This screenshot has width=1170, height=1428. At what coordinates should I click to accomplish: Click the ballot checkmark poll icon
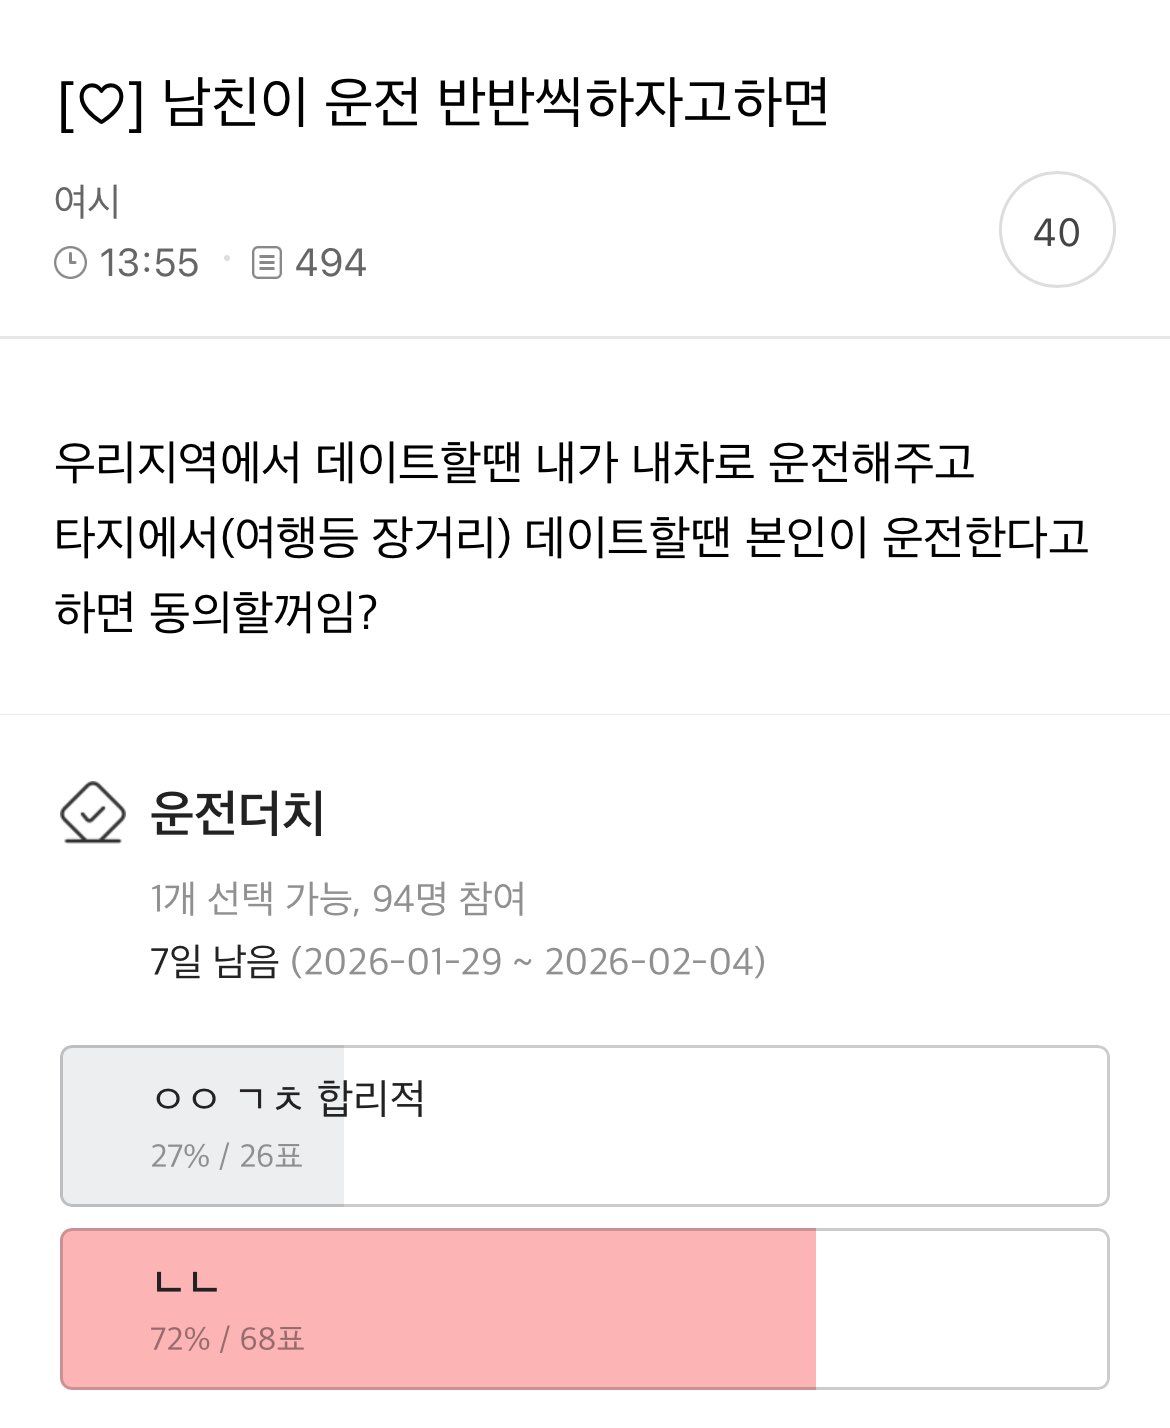92,814
